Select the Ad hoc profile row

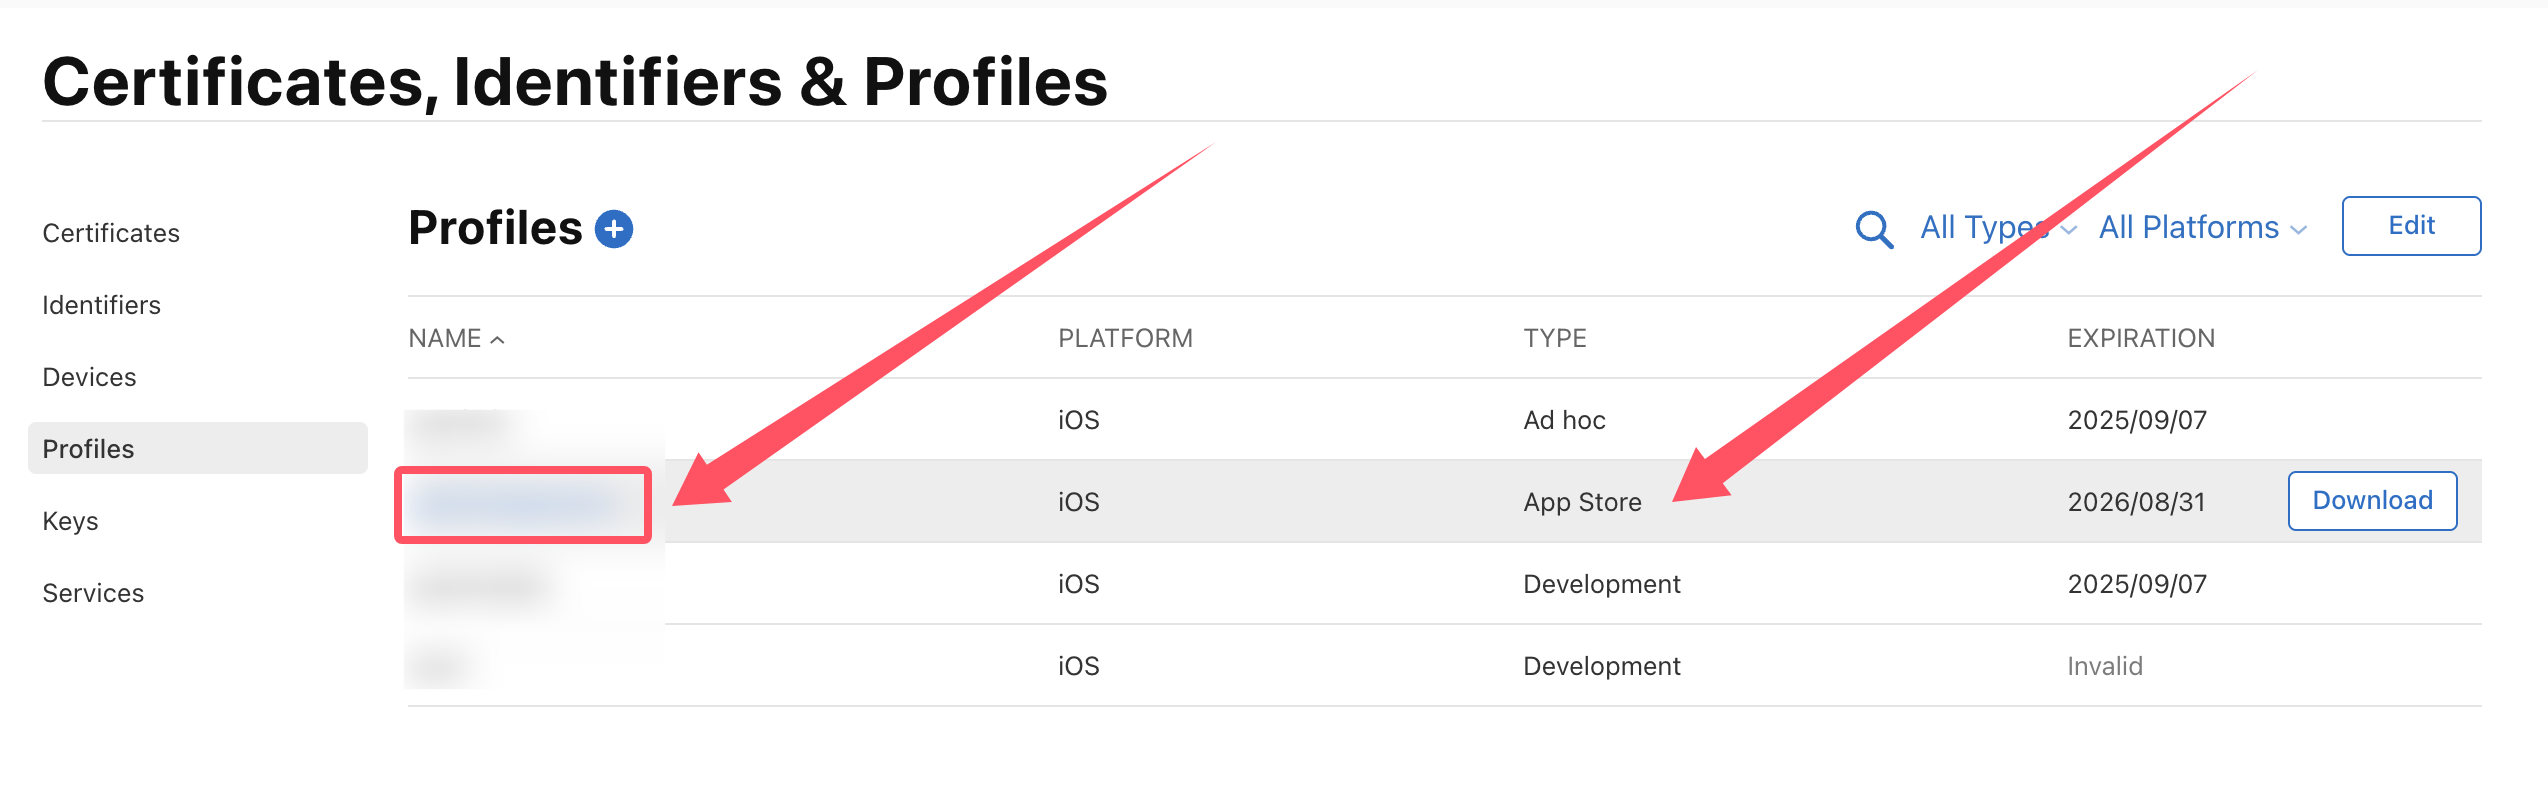[1563, 420]
